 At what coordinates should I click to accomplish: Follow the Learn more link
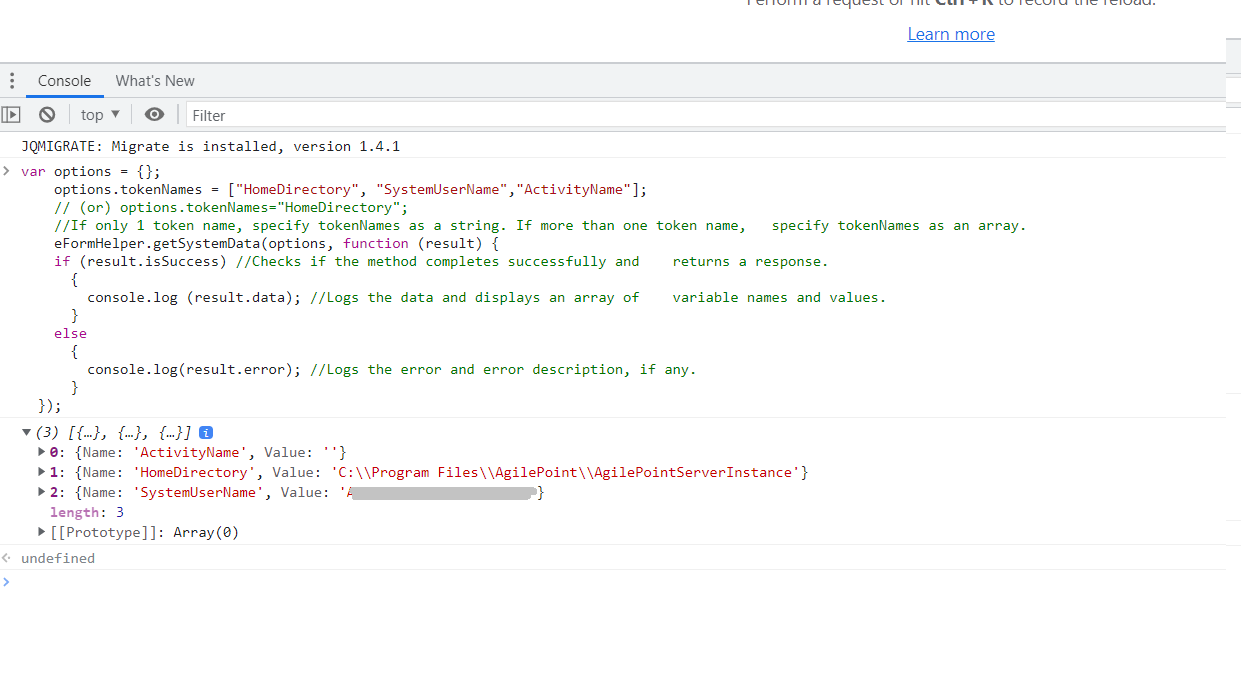[x=950, y=34]
